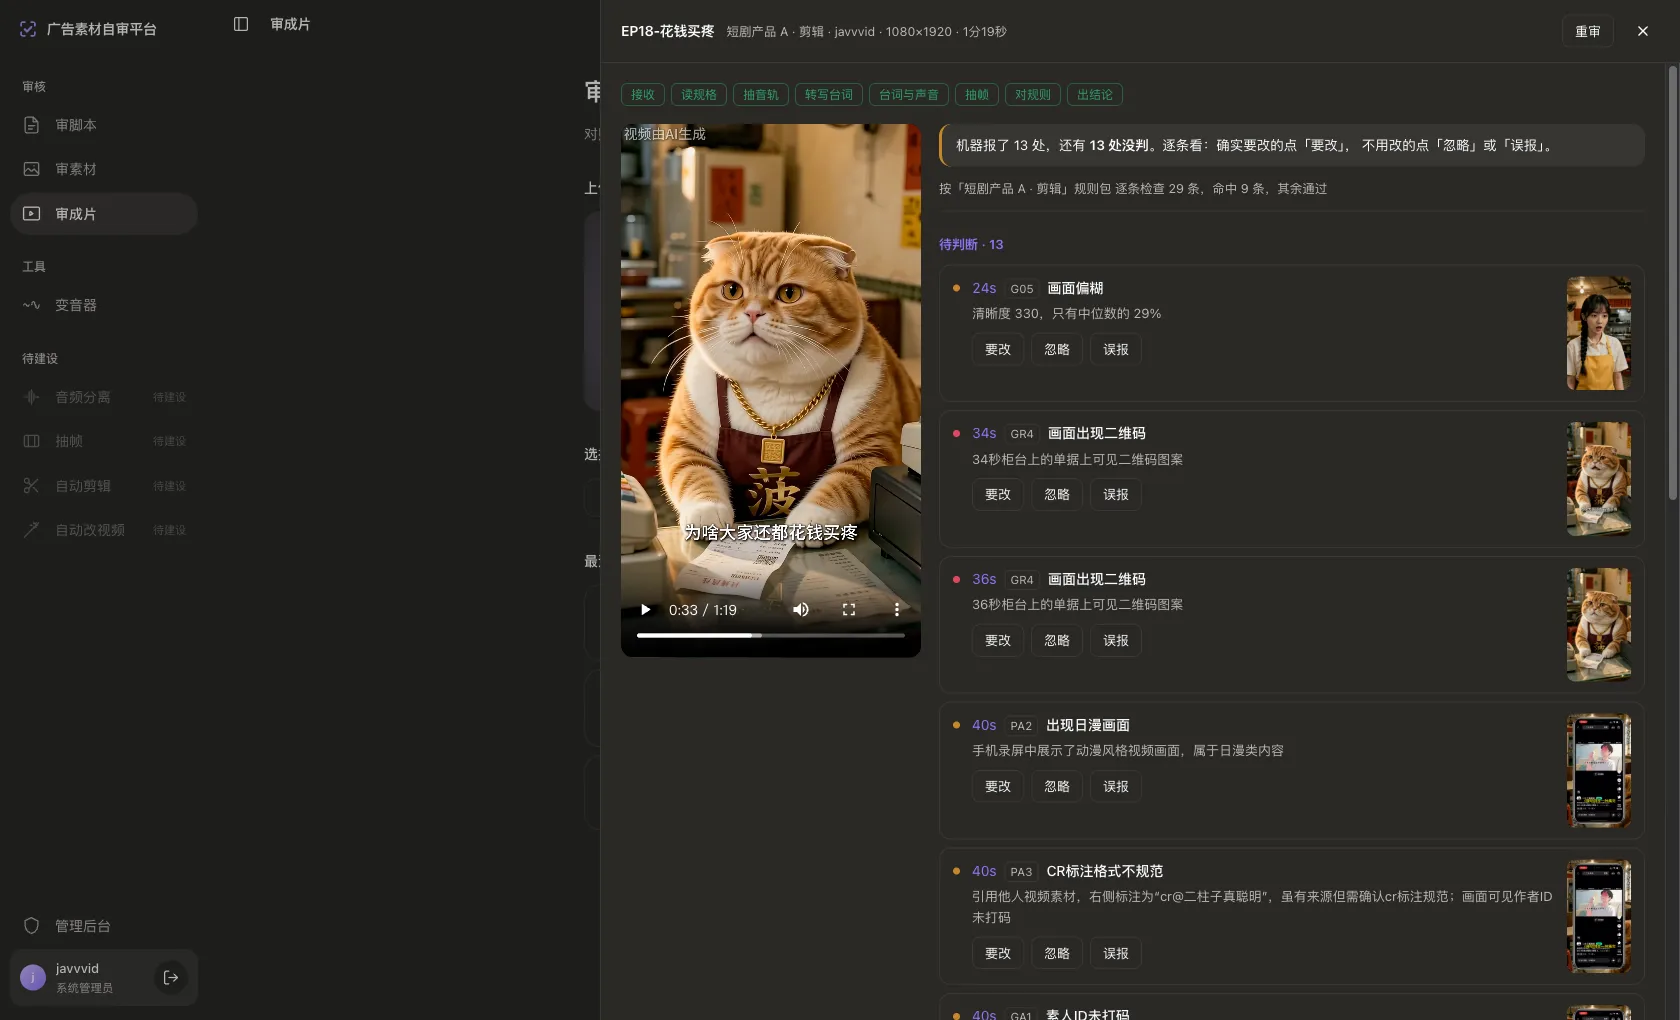Open the CR标注格式不规范 thumbnail
Image resolution: width=1680 pixels, height=1020 pixels.
[1599, 917]
